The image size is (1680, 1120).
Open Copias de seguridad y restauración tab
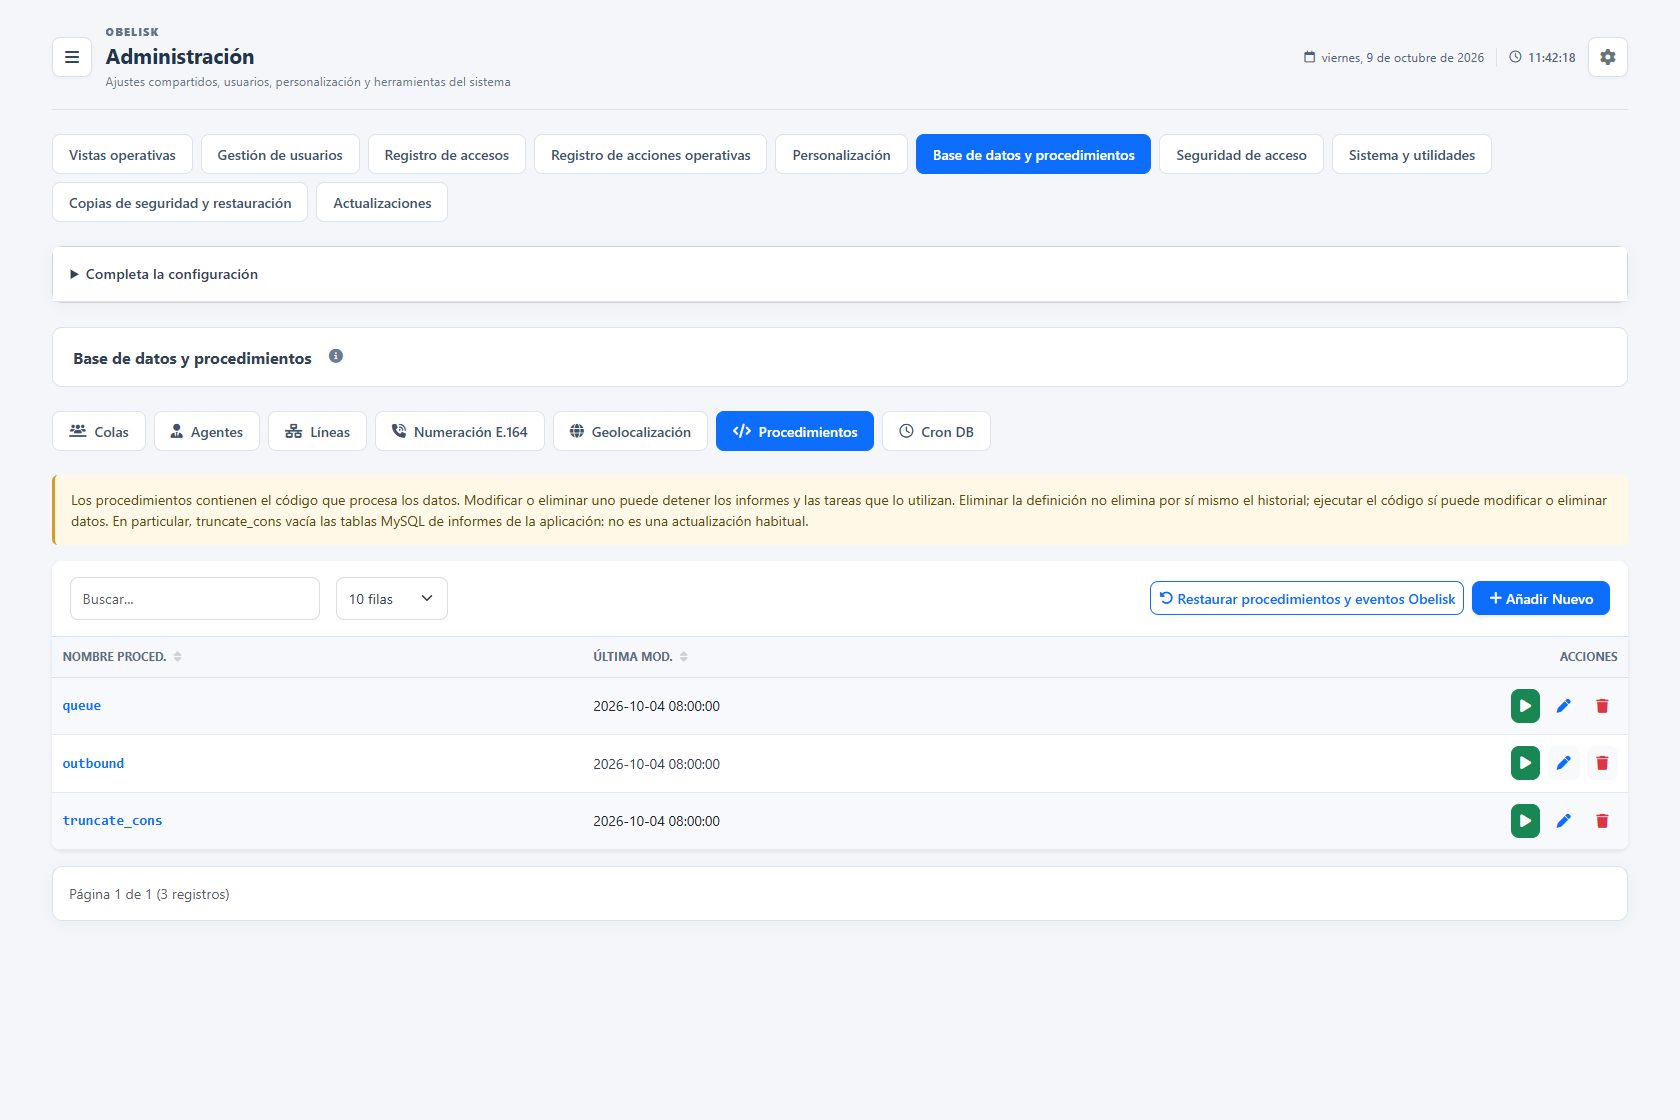pyautogui.click(x=180, y=203)
